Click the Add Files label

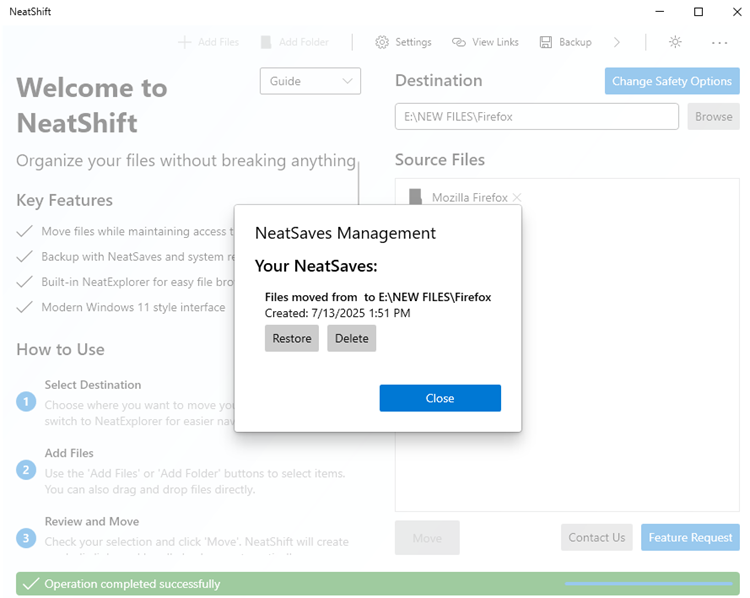coord(219,42)
